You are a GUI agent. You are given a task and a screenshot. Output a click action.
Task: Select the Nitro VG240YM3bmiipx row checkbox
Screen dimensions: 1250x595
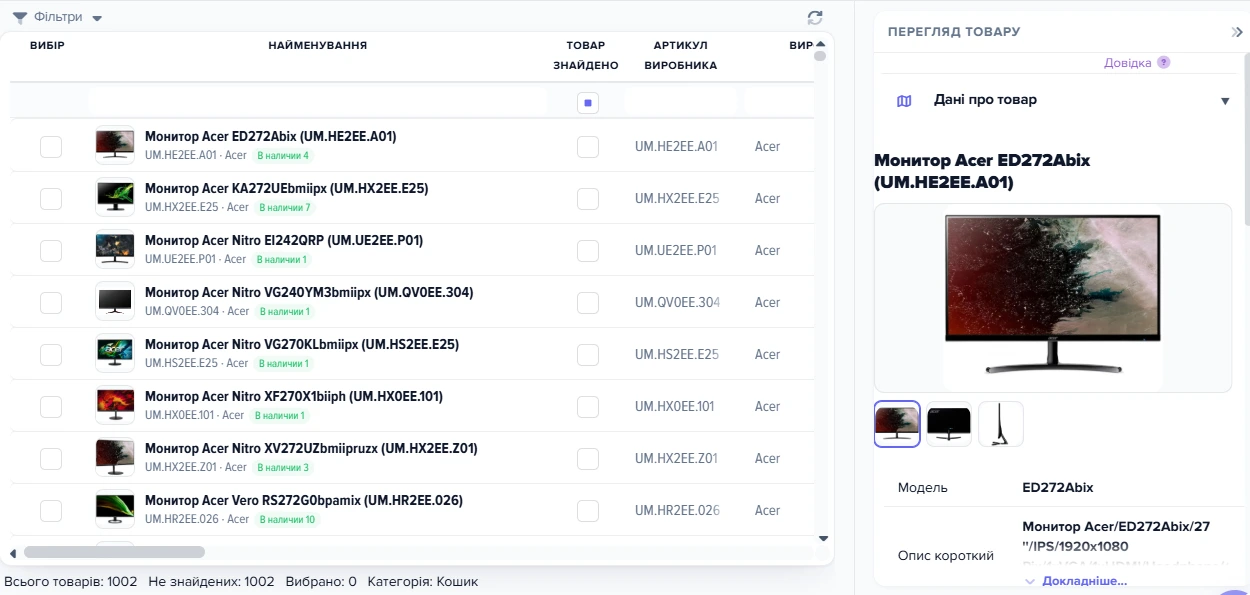(x=51, y=303)
